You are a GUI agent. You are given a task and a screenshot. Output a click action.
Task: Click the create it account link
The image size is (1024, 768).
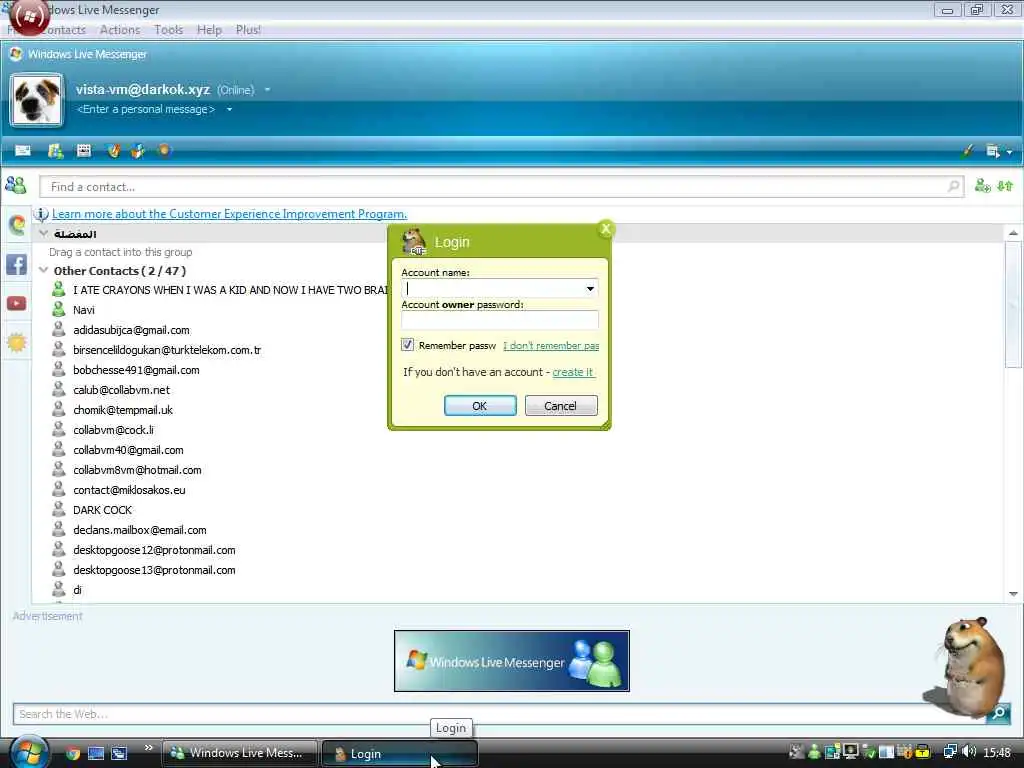pyautogui.click(x=573, y=372)
